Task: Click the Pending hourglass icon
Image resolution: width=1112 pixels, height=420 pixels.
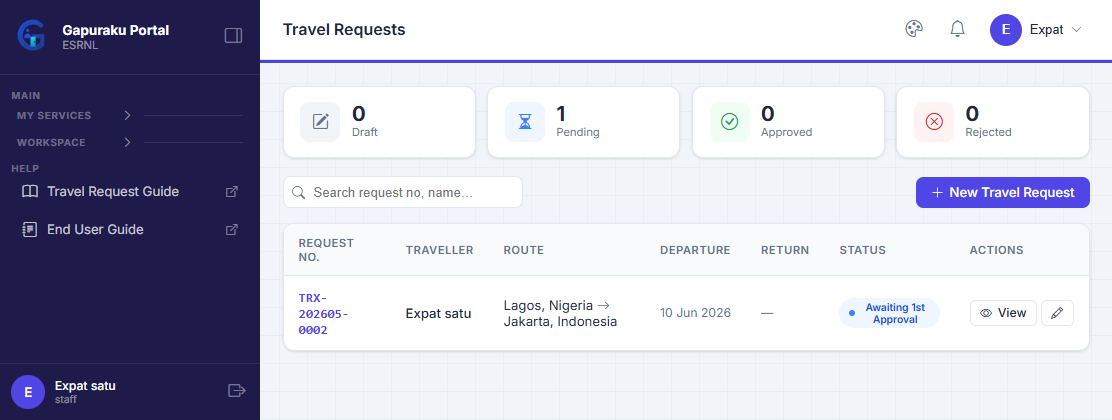Action: pos(525,122)
